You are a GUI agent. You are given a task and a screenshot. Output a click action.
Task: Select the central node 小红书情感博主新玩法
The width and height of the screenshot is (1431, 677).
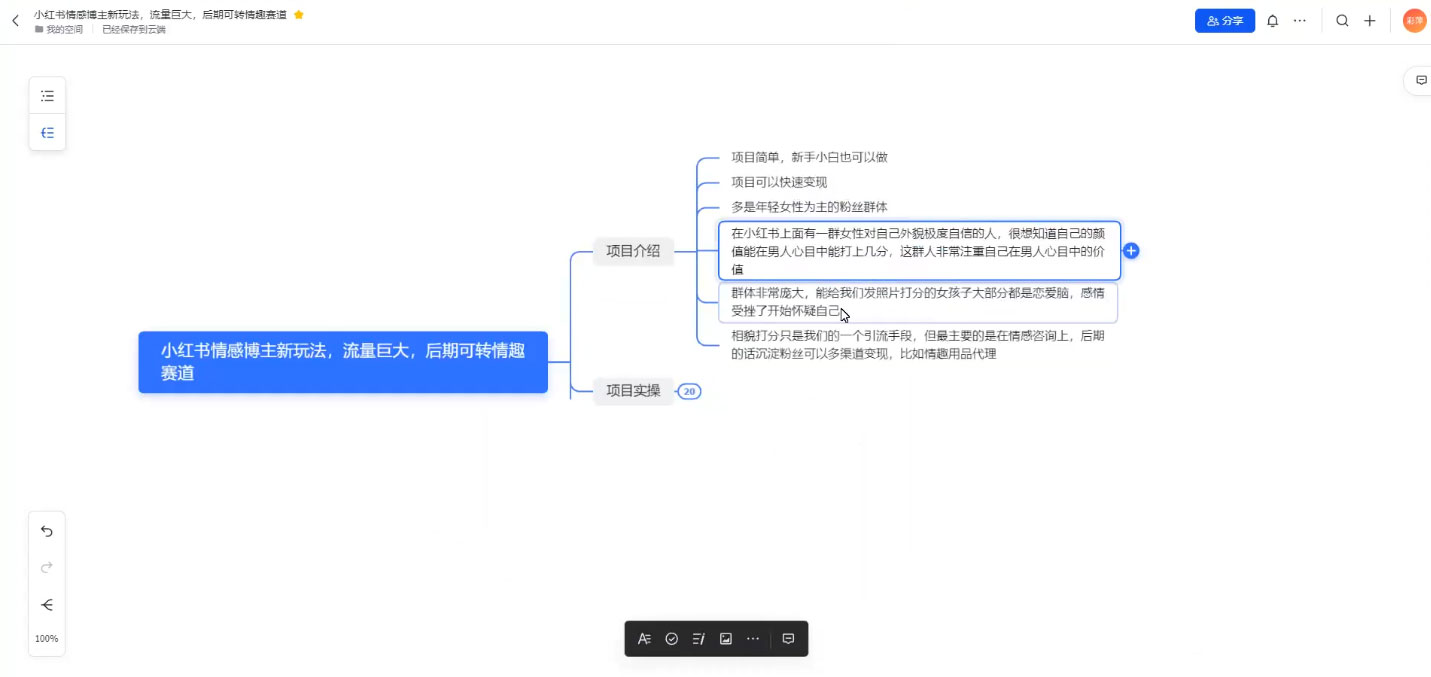coord(343,362)
